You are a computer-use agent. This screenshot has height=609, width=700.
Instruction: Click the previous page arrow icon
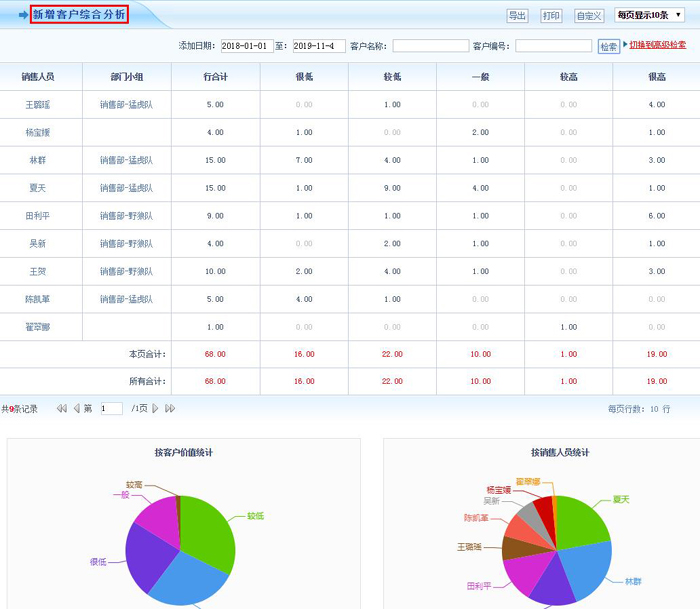pos(75,409)
